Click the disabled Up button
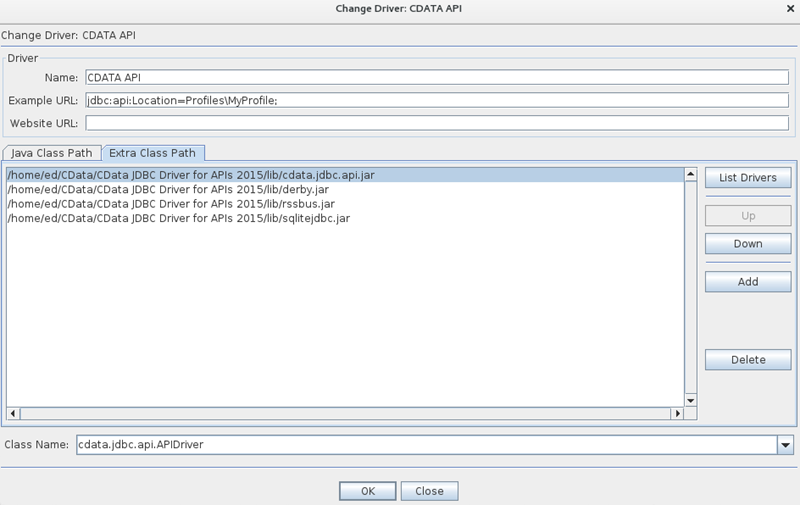This screenshot has width=800, height=505. coord(748,216)
